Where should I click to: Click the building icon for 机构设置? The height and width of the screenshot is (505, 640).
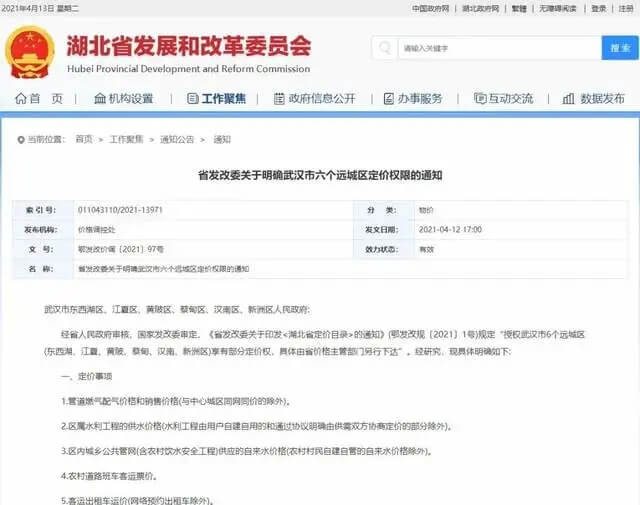pyautogui.click(x=100, y=99)
